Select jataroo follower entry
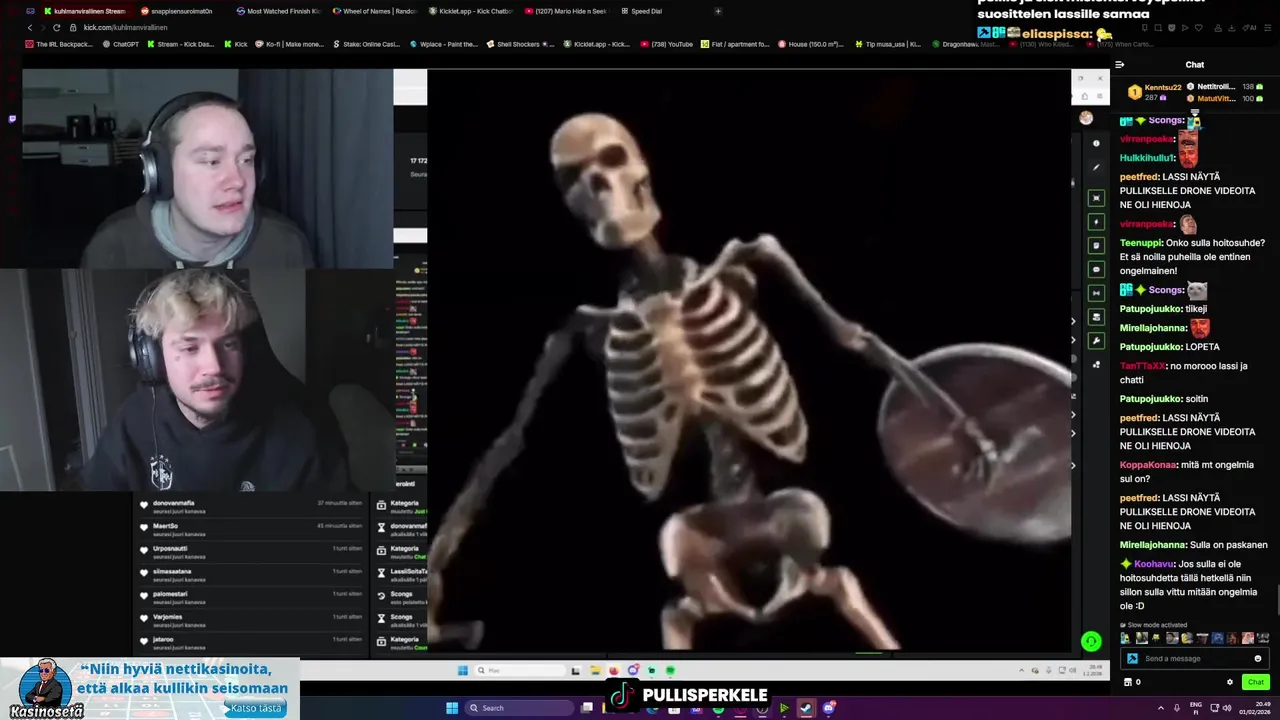 [x=250, y=641]
